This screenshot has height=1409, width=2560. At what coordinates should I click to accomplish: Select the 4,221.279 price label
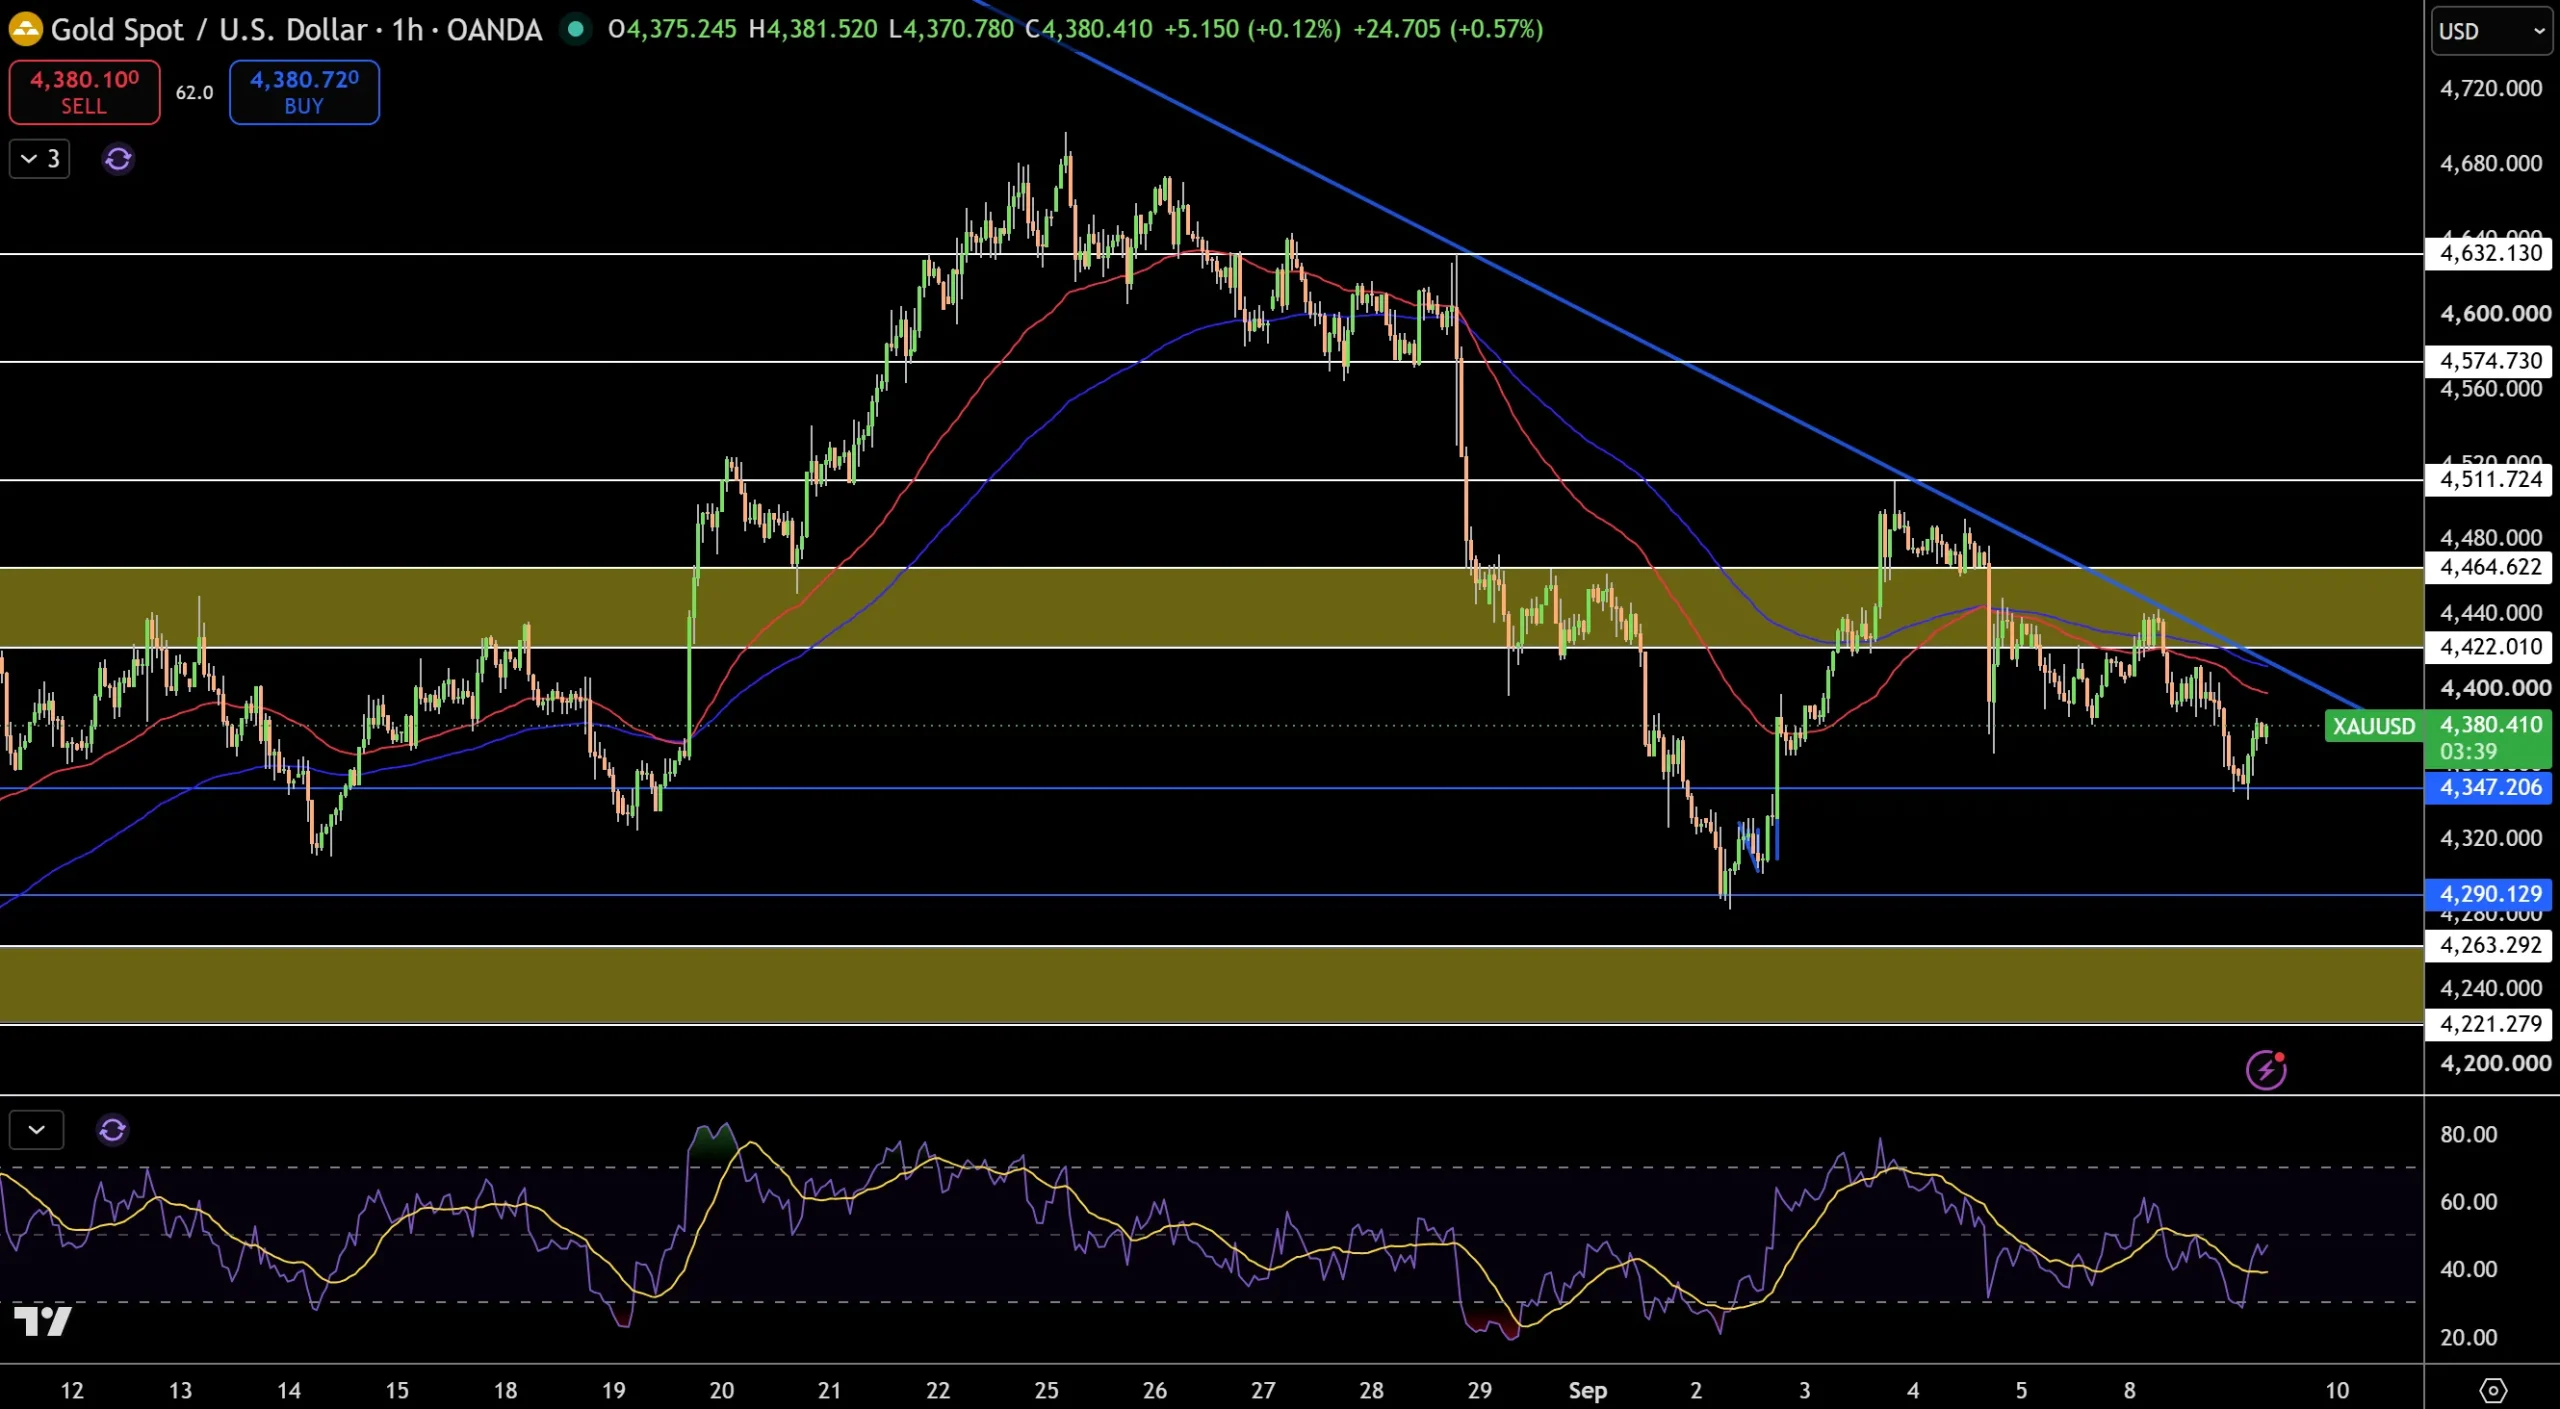pos(2490,1024)
